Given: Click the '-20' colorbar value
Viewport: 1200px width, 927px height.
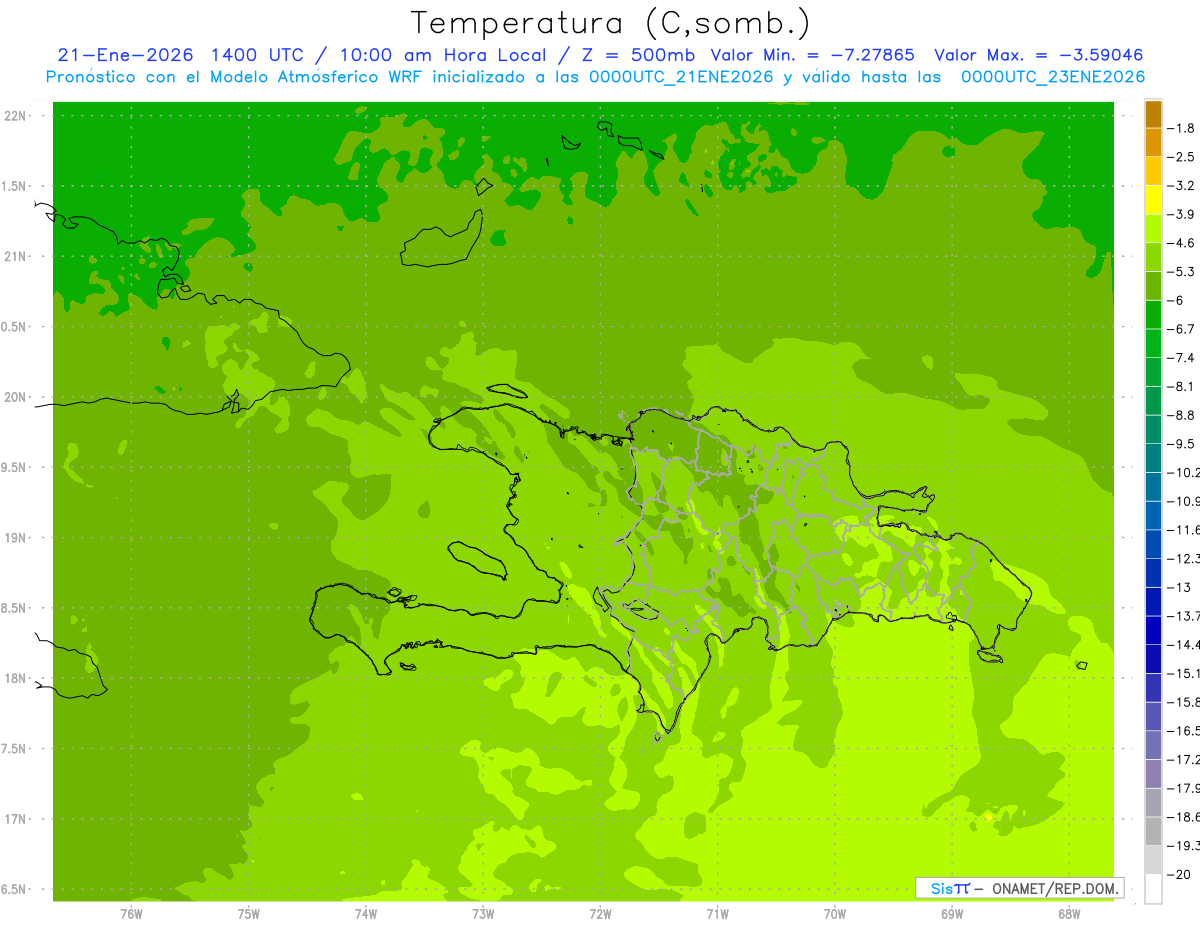Looking at the screenshot, I should pos(1178,875).
